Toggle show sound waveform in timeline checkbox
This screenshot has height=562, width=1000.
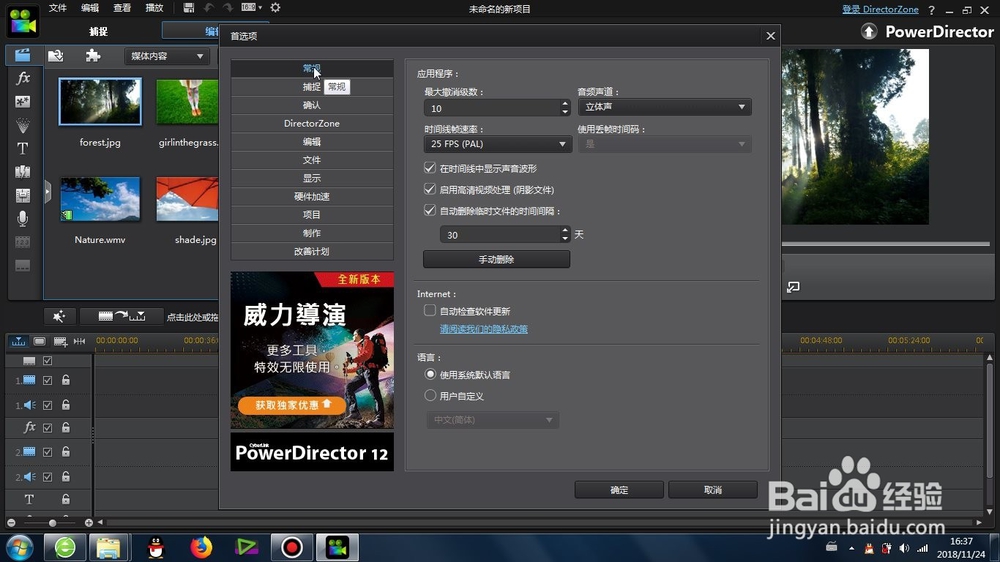coord(430,168)
